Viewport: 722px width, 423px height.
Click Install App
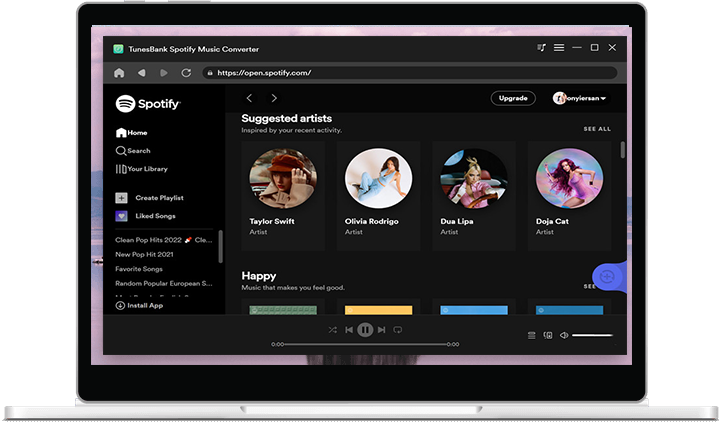pyautogui.click(x=139, y=305)
